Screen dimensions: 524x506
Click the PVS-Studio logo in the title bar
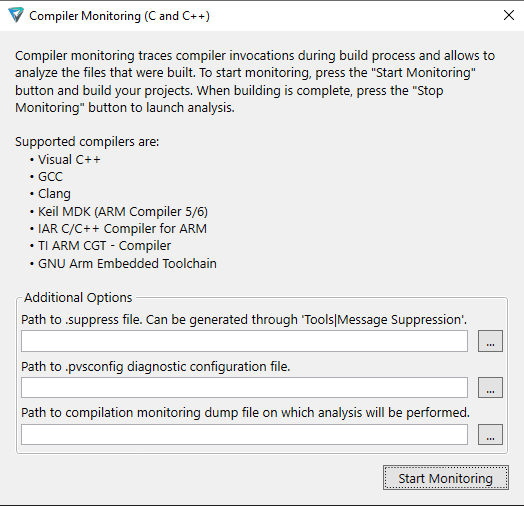(16, 15)
